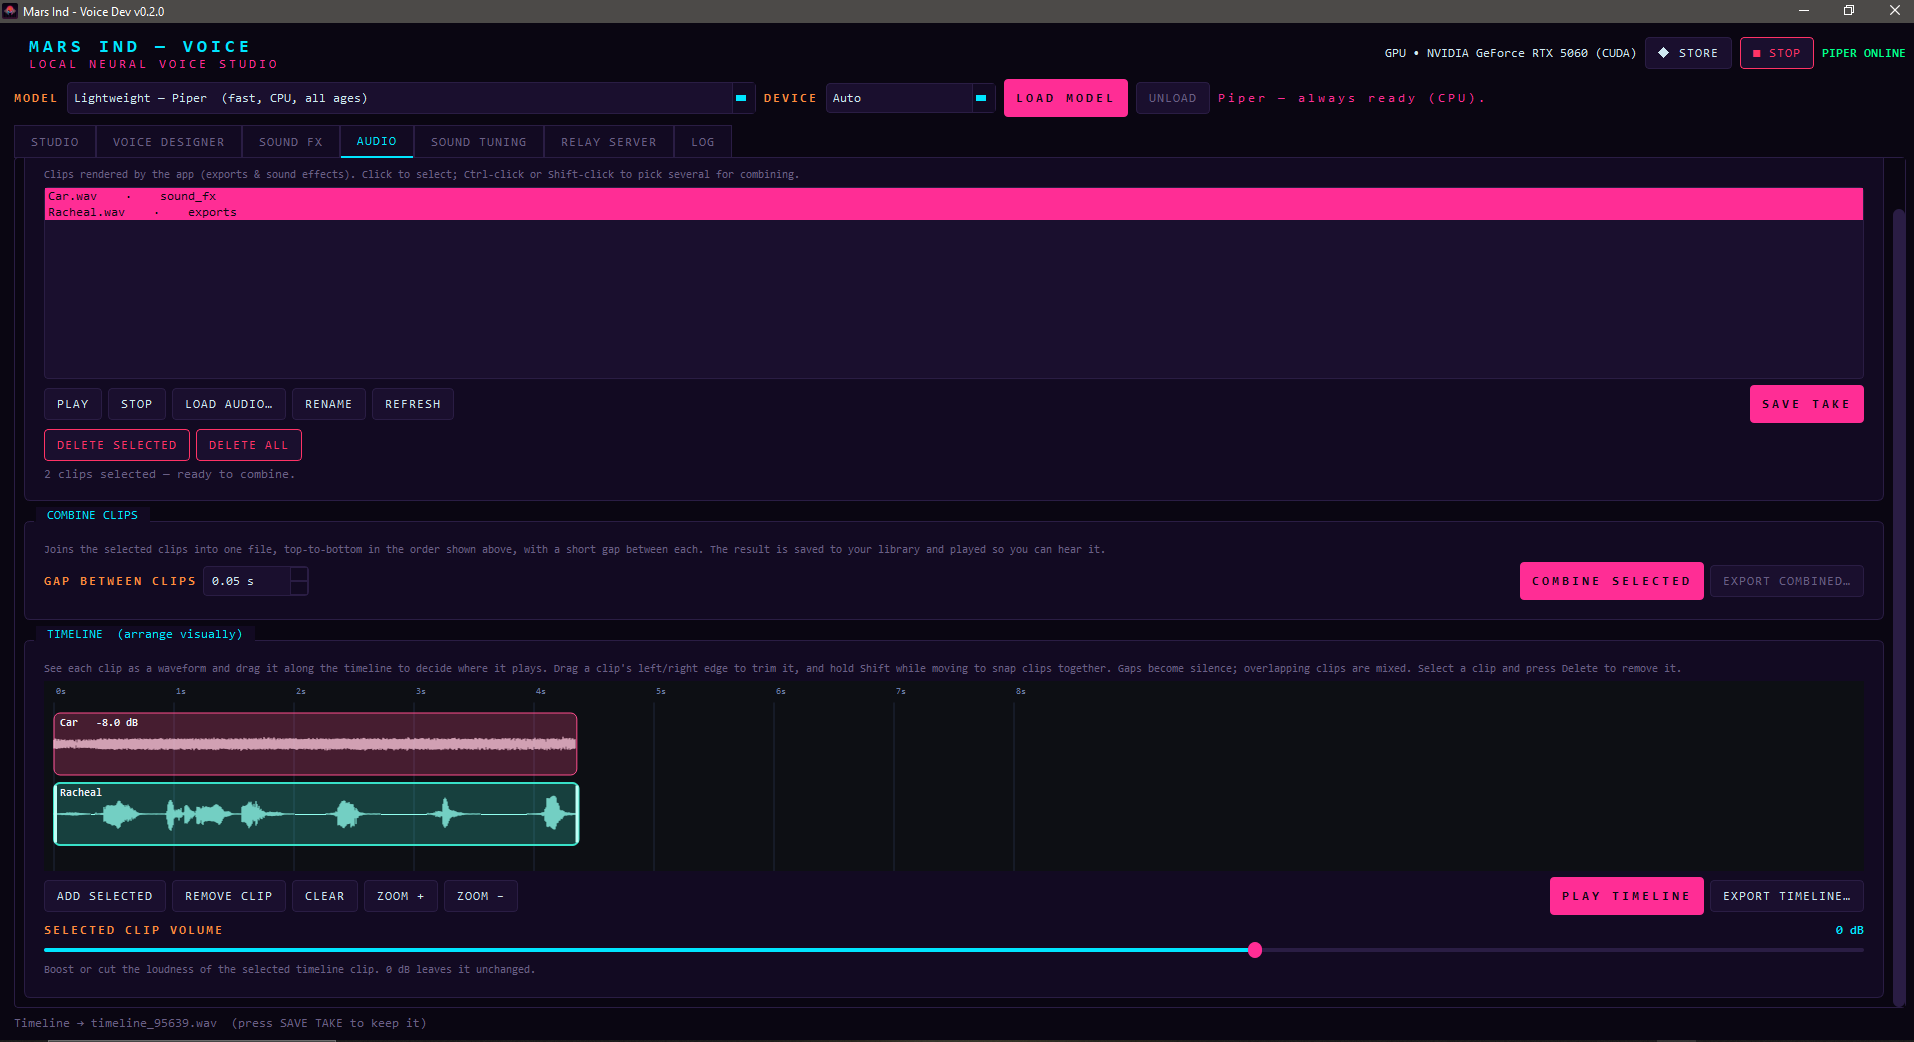
Task: Click the UNLOAD button
Action: tap(1172, 98)
